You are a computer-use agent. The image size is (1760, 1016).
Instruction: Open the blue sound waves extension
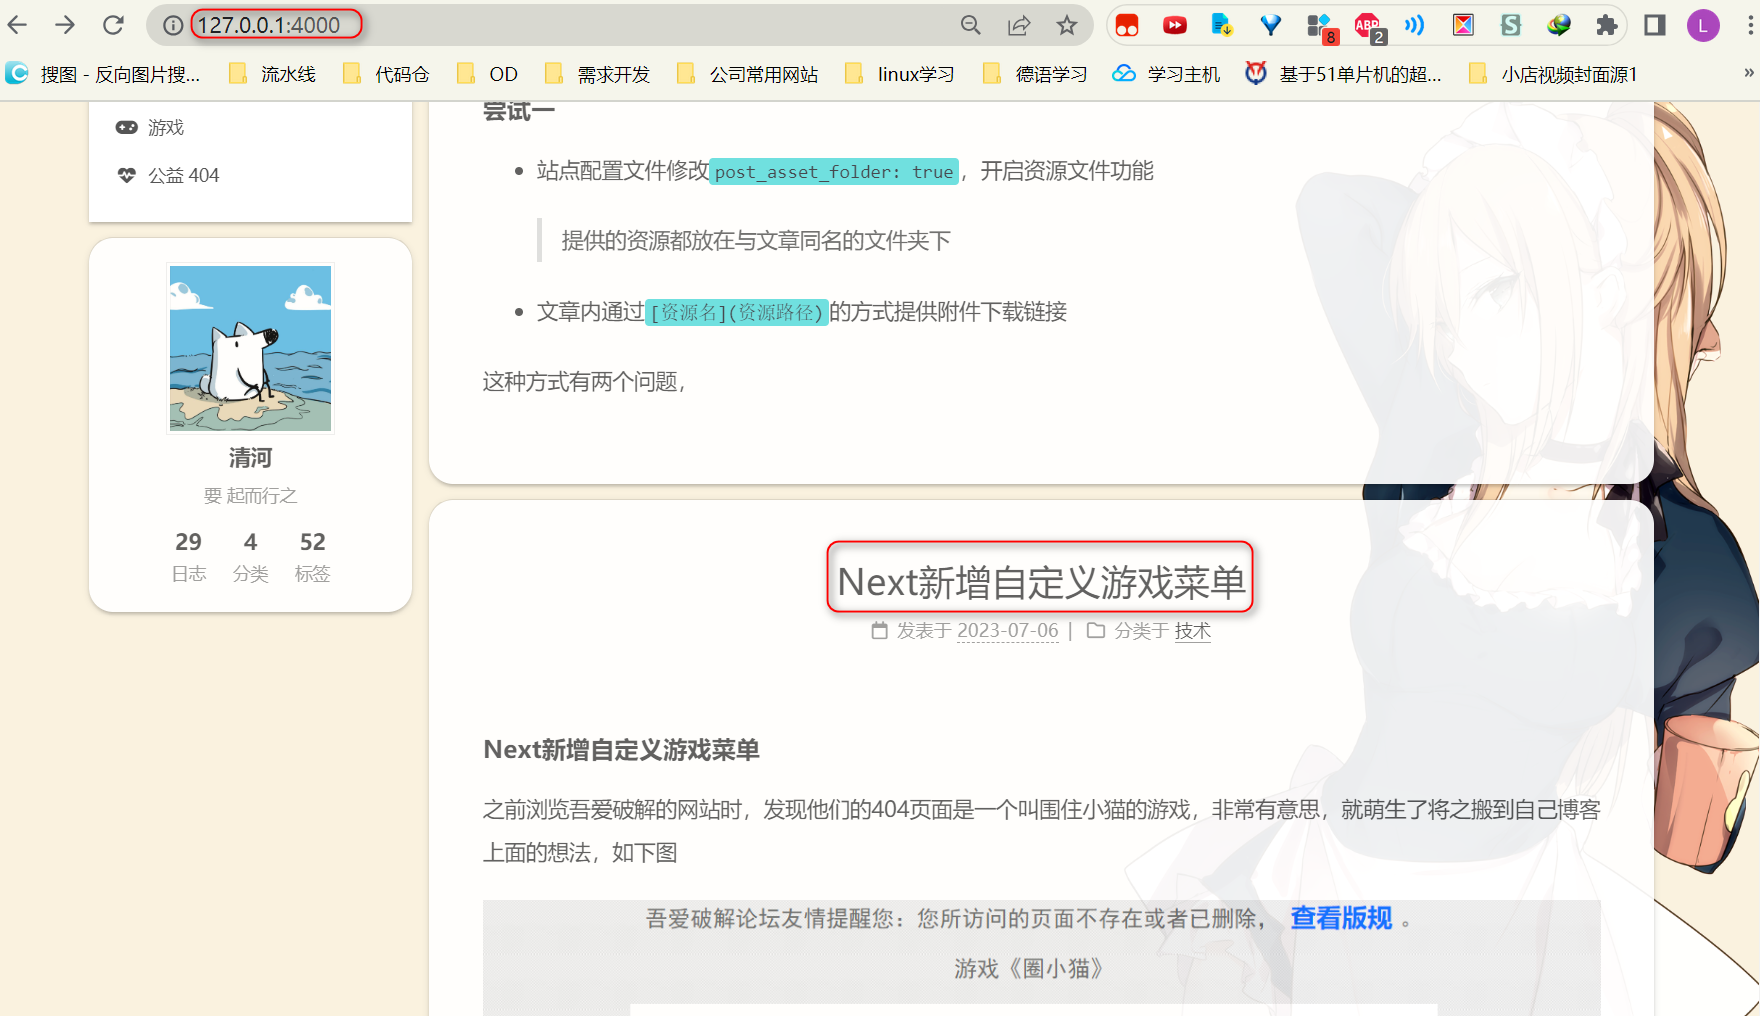(1414, 25)
